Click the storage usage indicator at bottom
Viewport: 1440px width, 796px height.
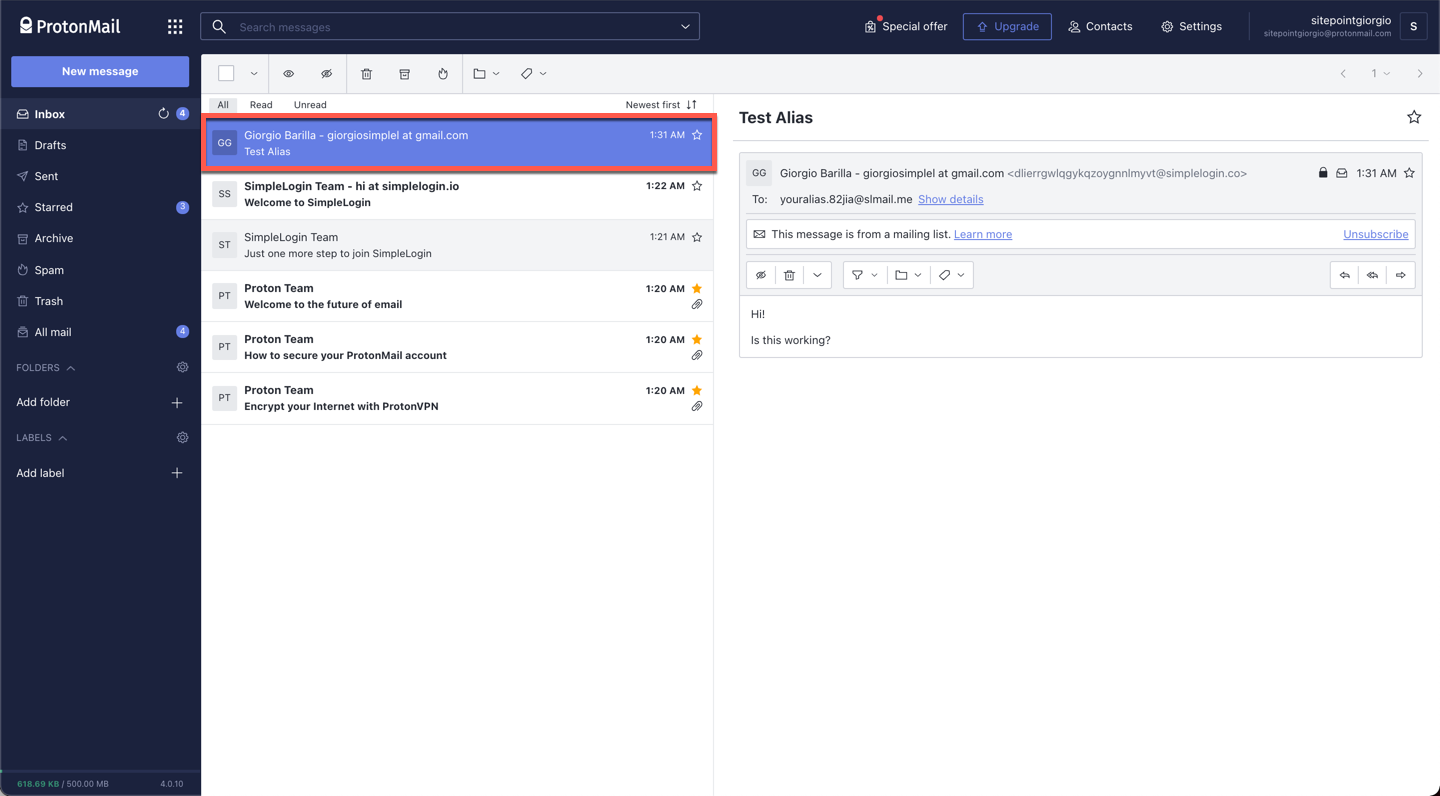tap(63, 784)
